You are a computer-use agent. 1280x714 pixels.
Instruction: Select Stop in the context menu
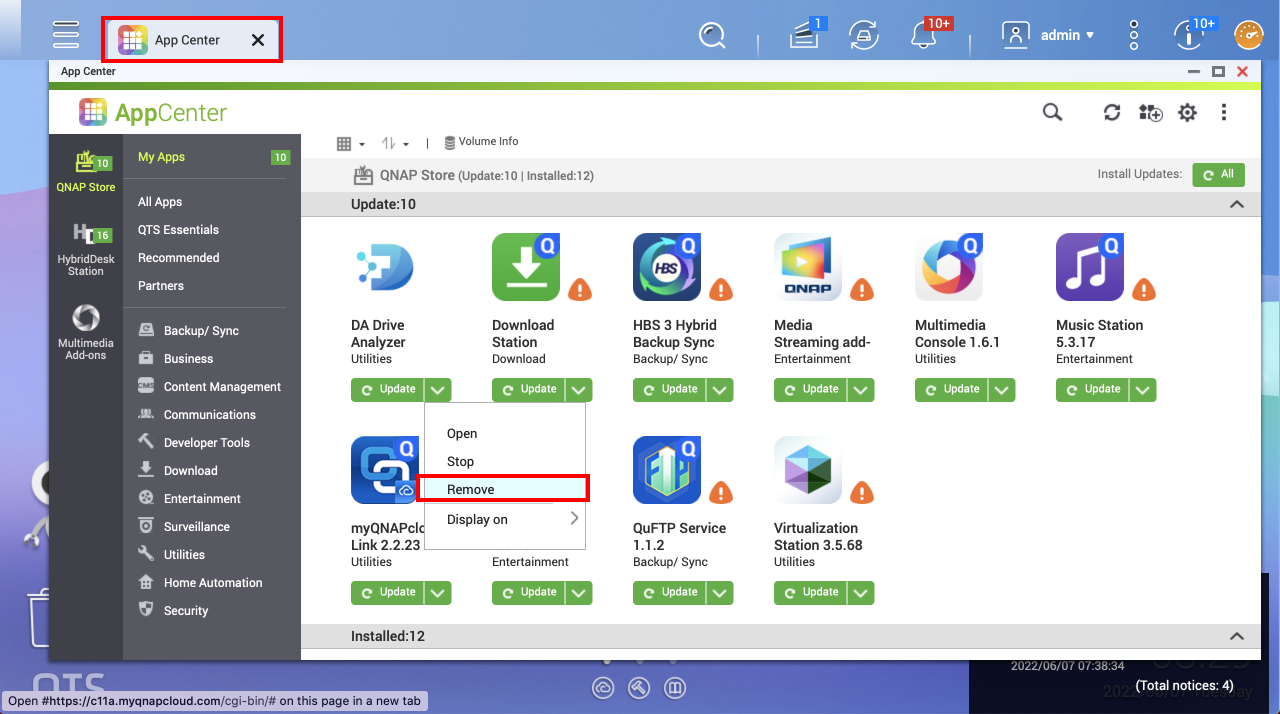click(x=461, y=461)
